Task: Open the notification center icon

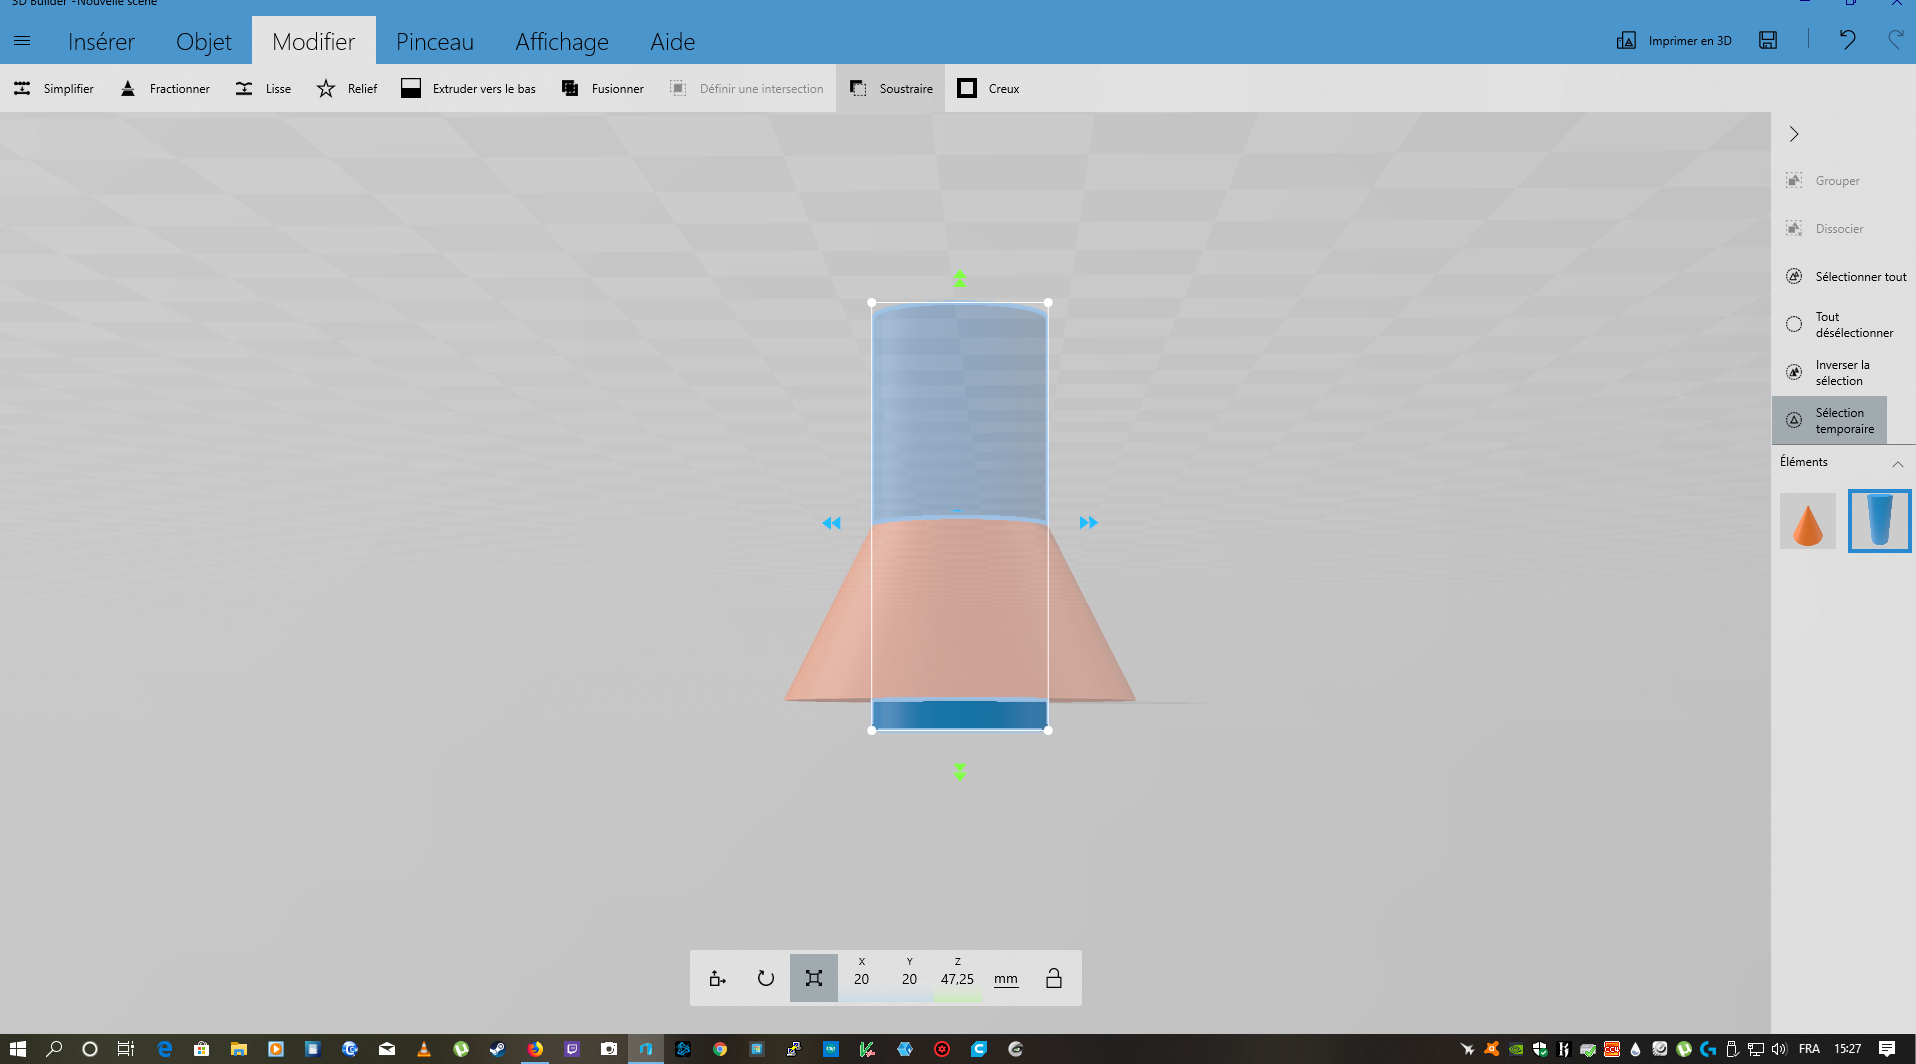Action: click(1886, 1049)
